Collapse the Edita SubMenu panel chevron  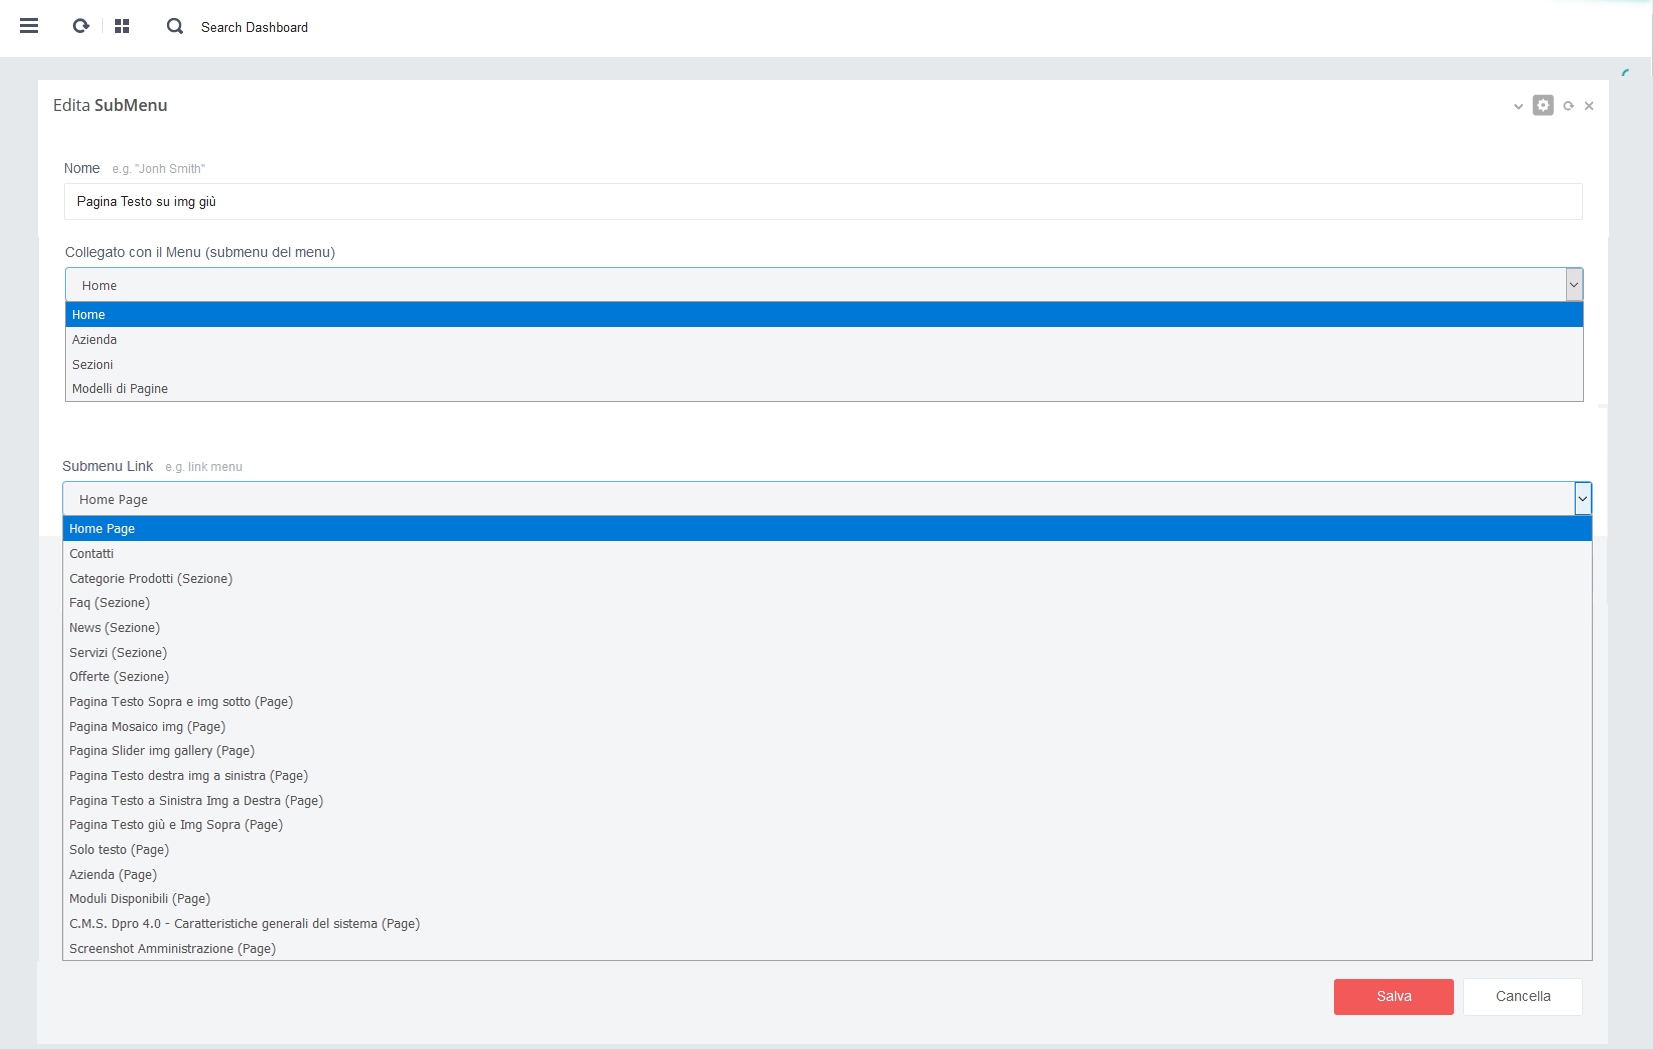pyautogui.click(x=1518, y=106)
